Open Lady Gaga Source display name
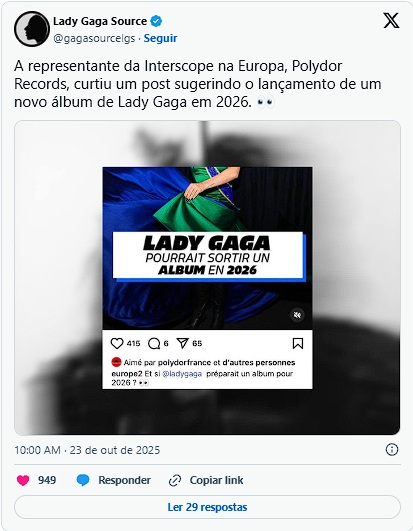Viewport: 413px width, 531px height. point(100,21)
